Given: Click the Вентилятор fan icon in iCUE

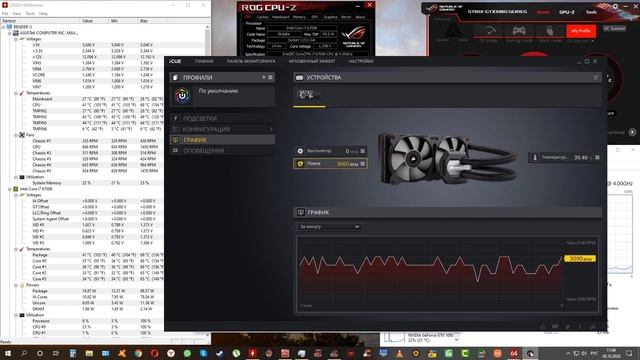Looking at the screenshot, I should point(300,151).
